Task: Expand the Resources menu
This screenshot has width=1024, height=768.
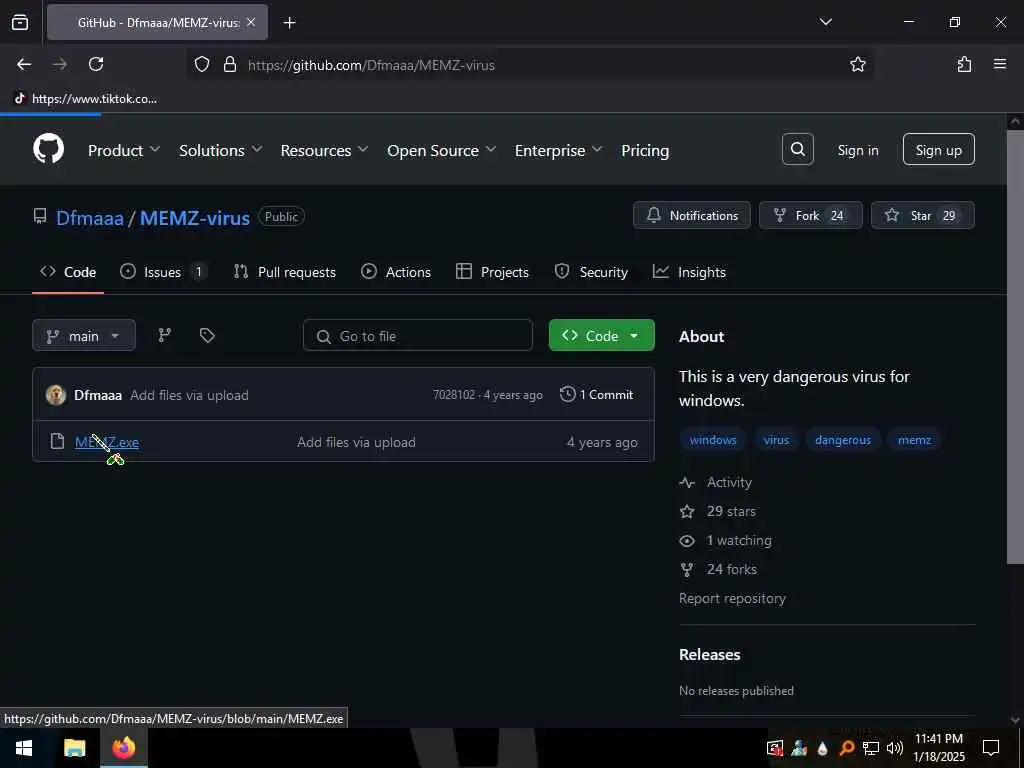Action: (324, 150)
